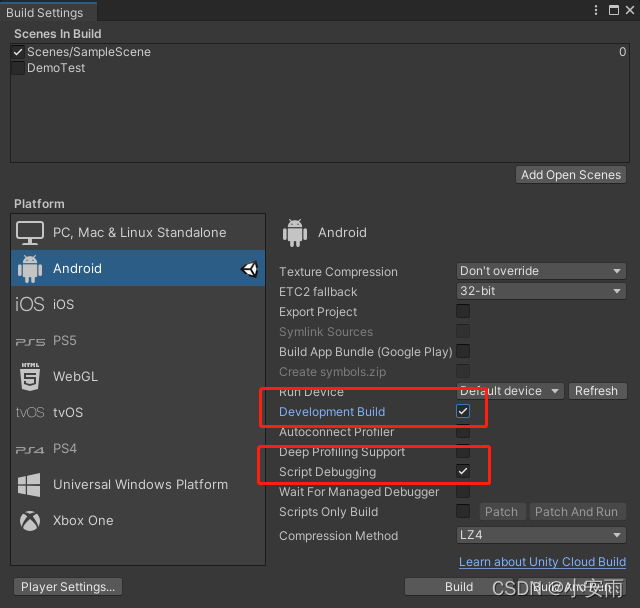The height and width of the screenshot is (608, 640).
Task: Select WebGL platform row
Action: click(138, 376)
